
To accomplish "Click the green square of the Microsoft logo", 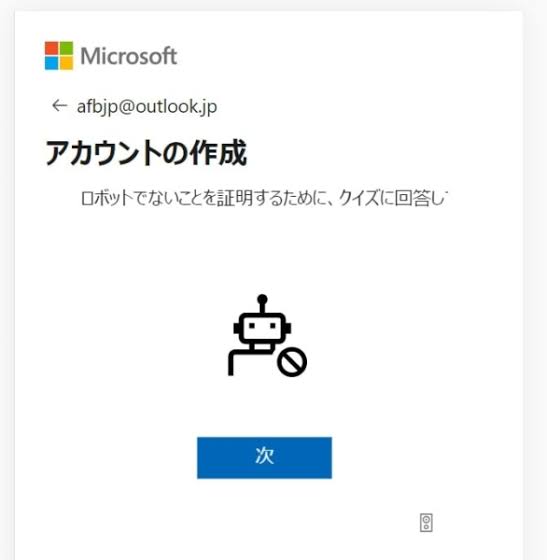I will point(66,48).
